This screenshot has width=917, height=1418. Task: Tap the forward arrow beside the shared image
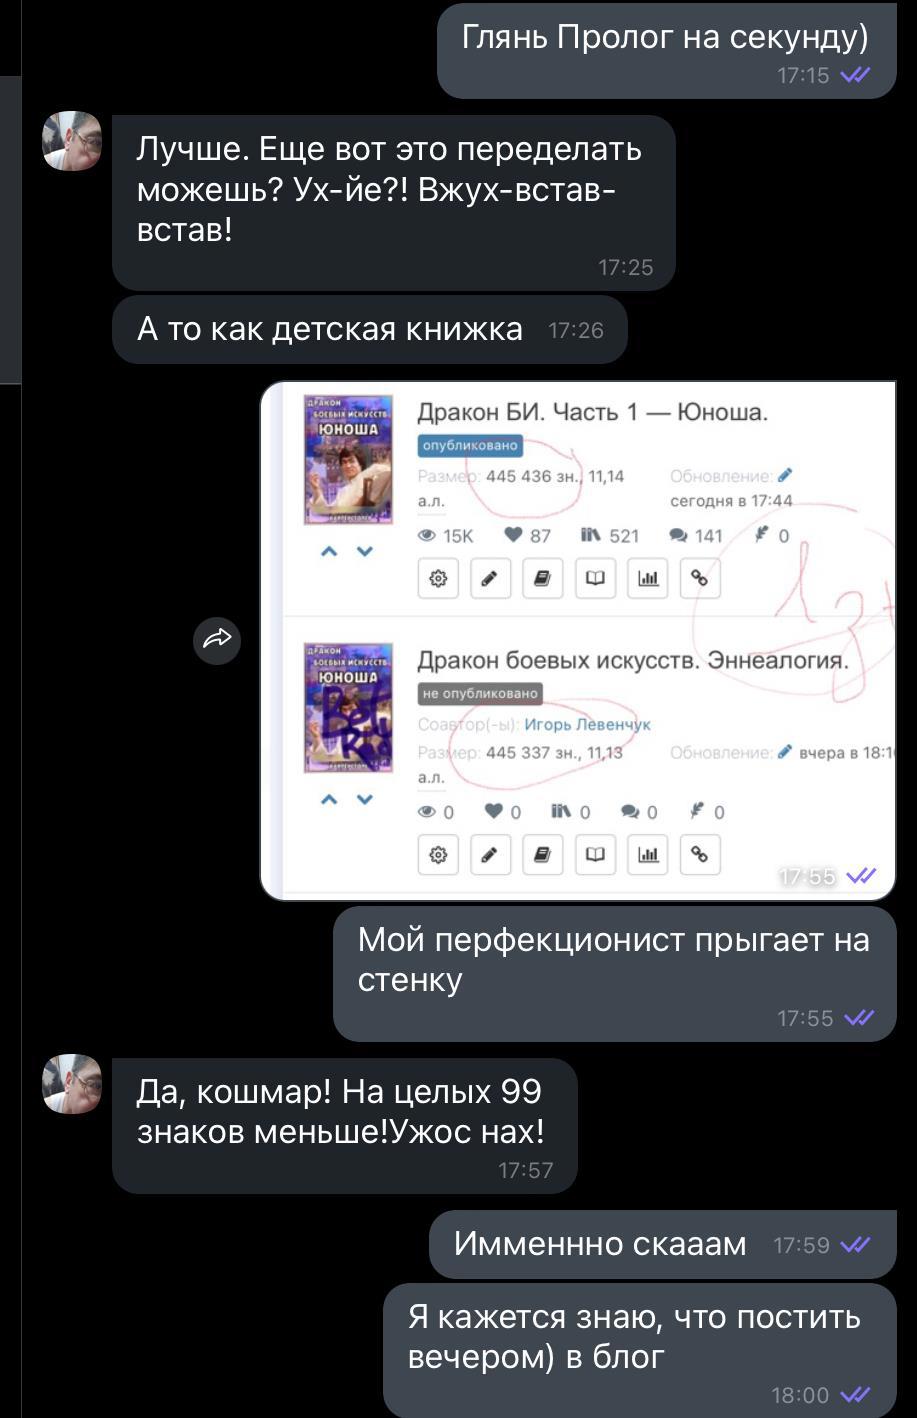click(x=217, y=639)
